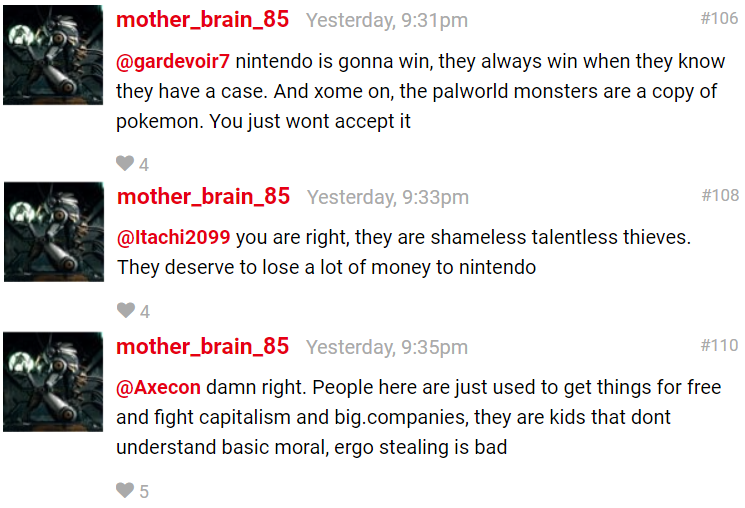
Task: Like post #110 with the heart icon
Action: (125, 490)
